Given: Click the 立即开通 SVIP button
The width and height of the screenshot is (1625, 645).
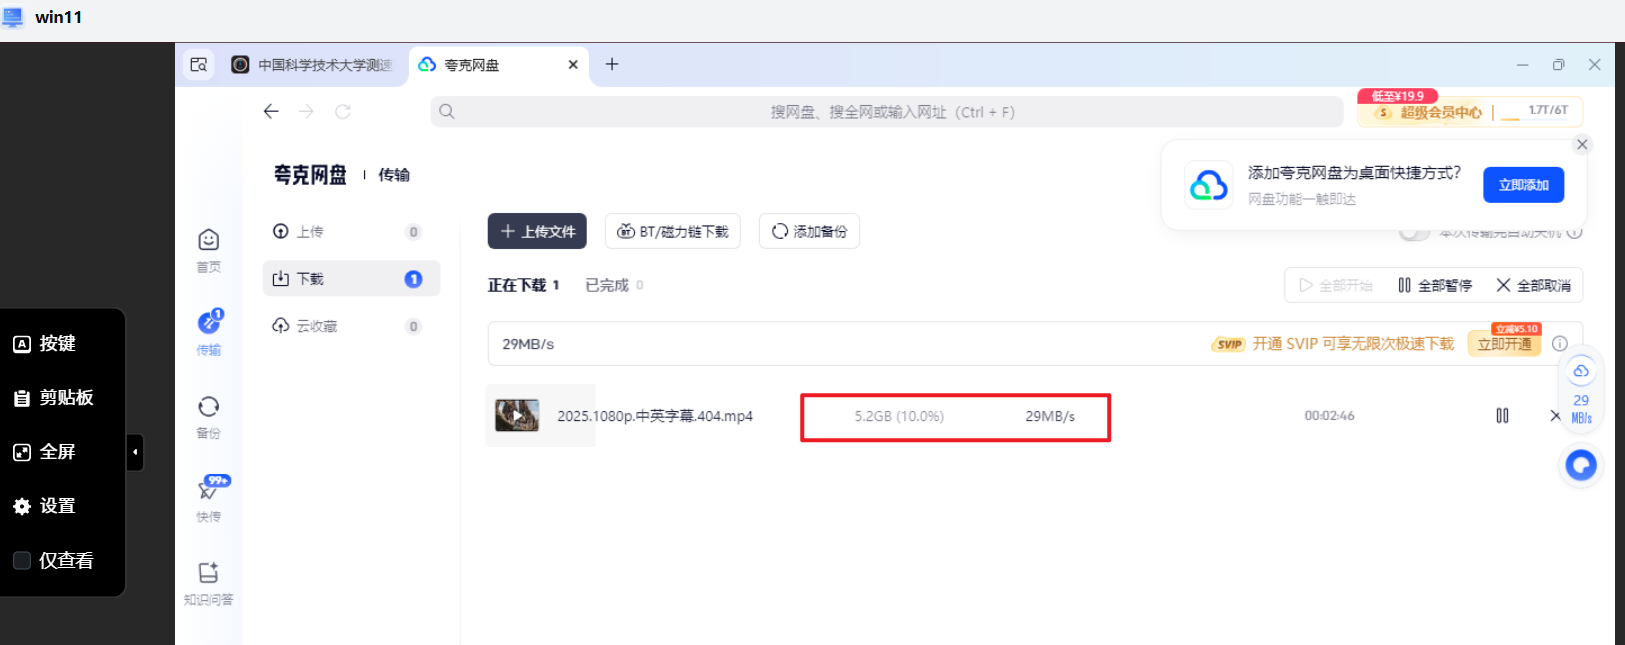Looking at the screenshot, I should tap(1505, 343).
